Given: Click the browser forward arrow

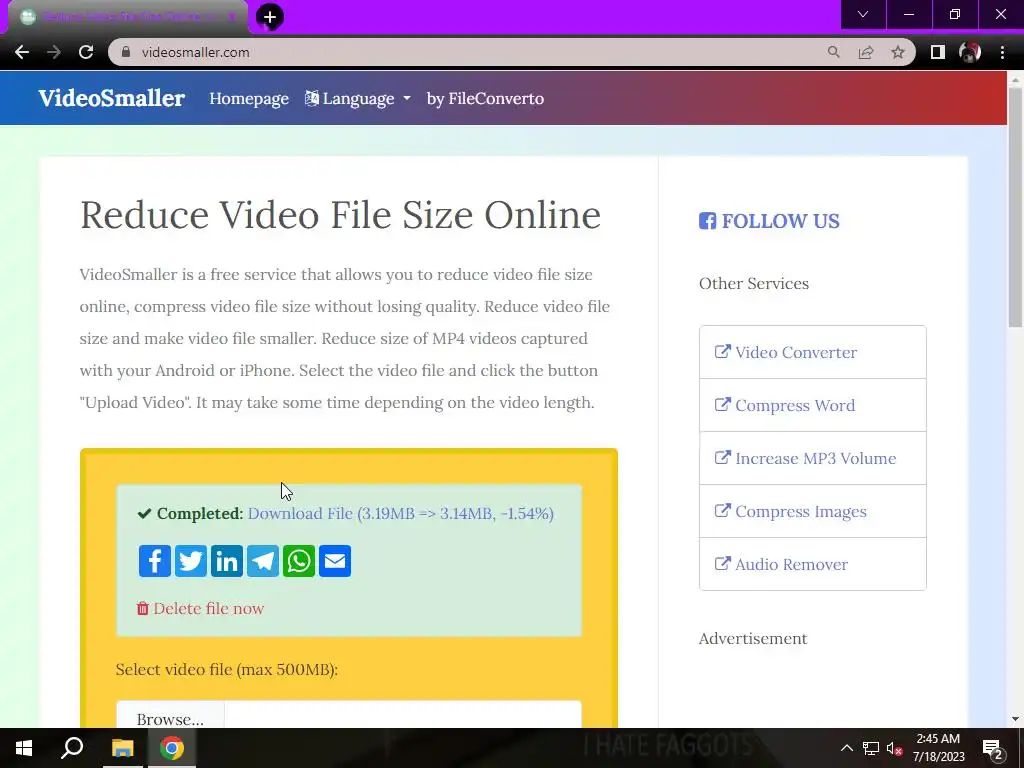Looking at the screenshot, I should (54, 52).
